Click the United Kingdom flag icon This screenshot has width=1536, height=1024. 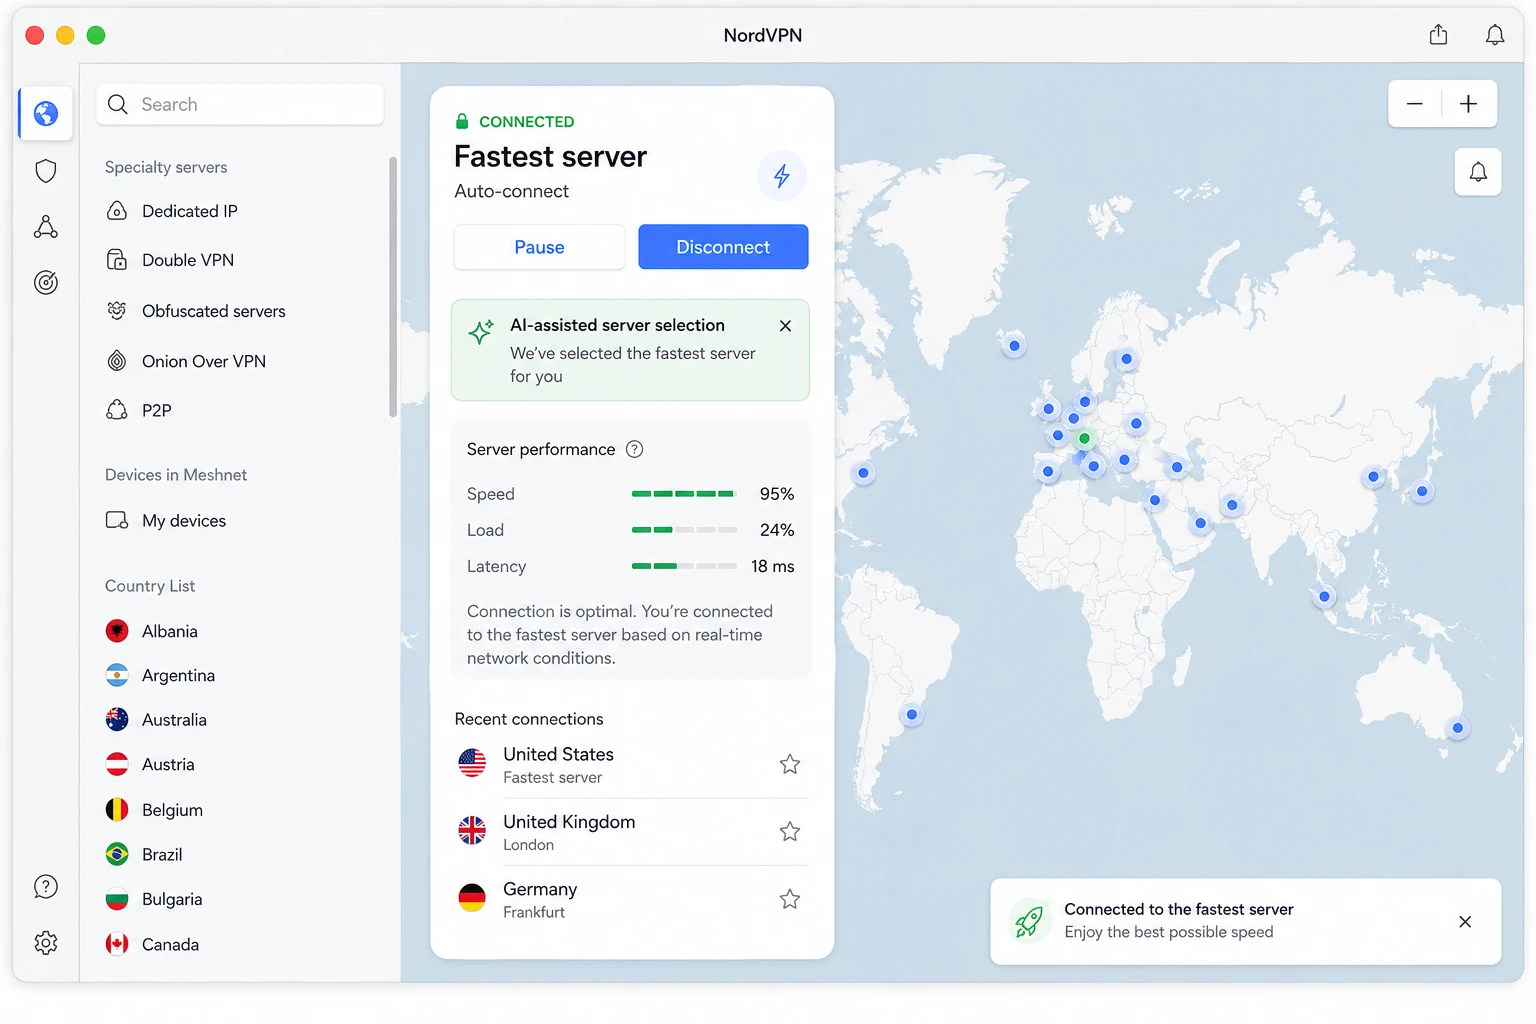(x=472, y=831)
